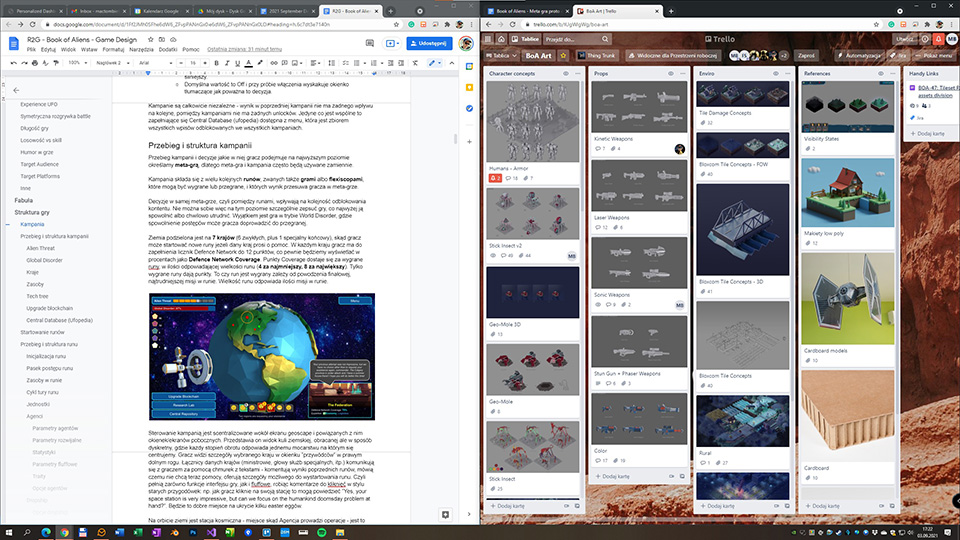Open the Cardboard models card
The image size is (960, 540).
[847, 309]
